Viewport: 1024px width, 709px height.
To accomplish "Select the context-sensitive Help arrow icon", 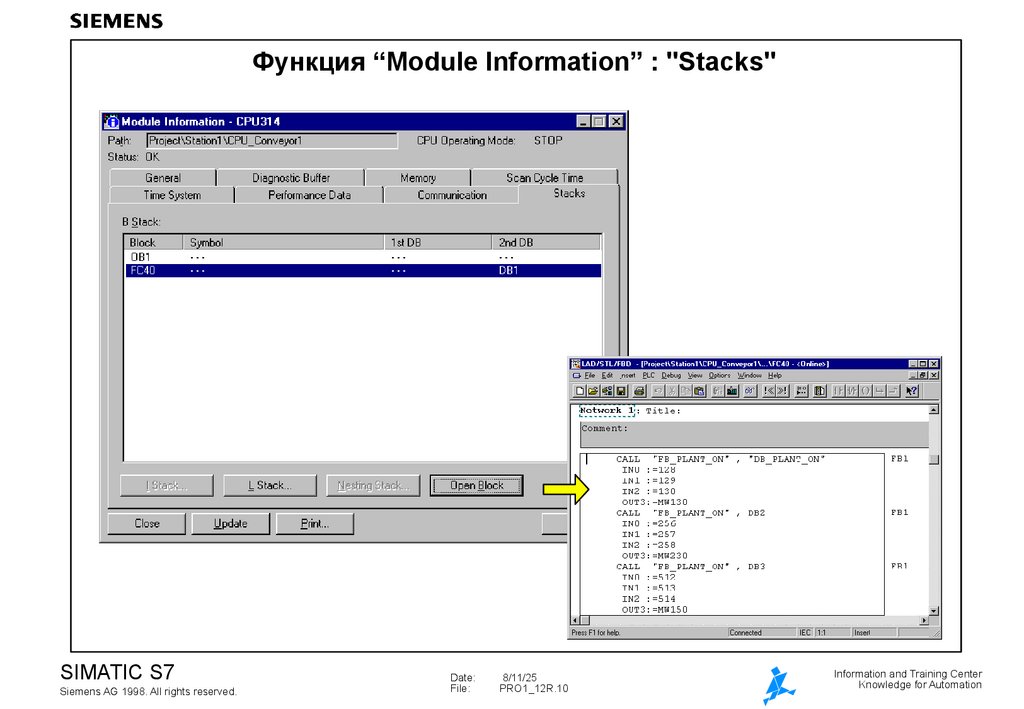I will (x=911, y=390).
